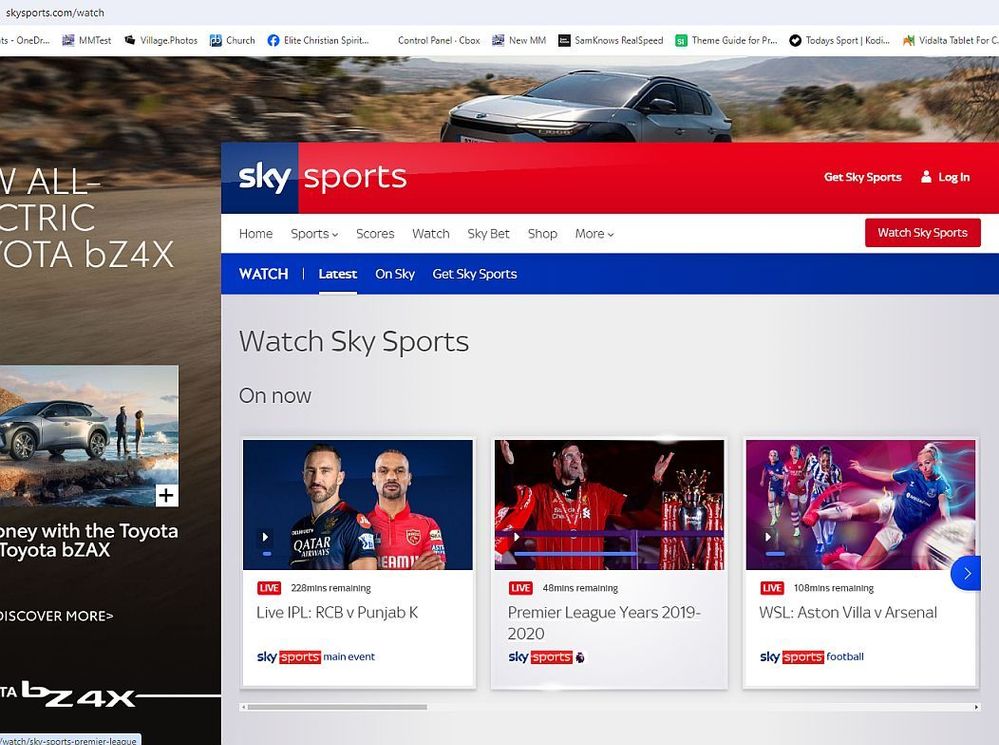Open the Sky Bet menu item

pyautogui.click(x=488, y=234)
